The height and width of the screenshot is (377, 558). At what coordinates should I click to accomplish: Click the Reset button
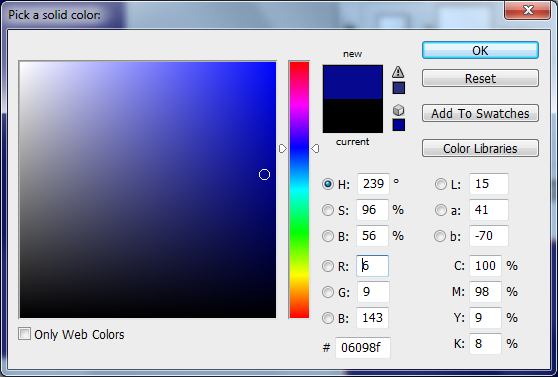(480, 78)
